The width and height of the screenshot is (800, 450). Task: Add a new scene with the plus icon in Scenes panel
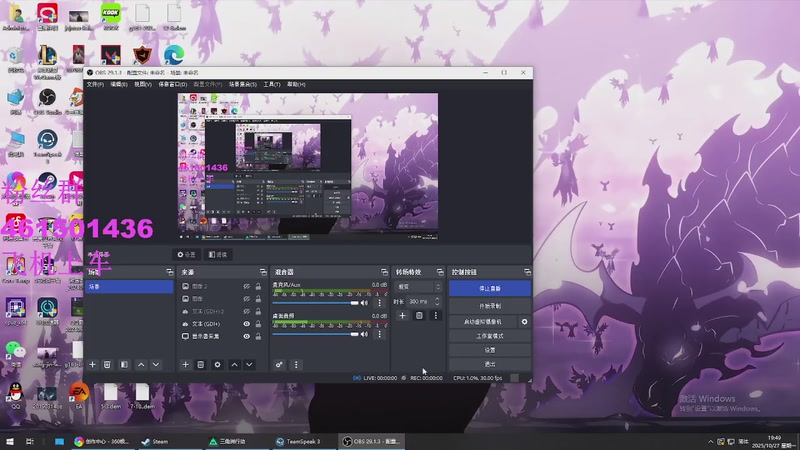pyautogui.click(x=92, y=364)
